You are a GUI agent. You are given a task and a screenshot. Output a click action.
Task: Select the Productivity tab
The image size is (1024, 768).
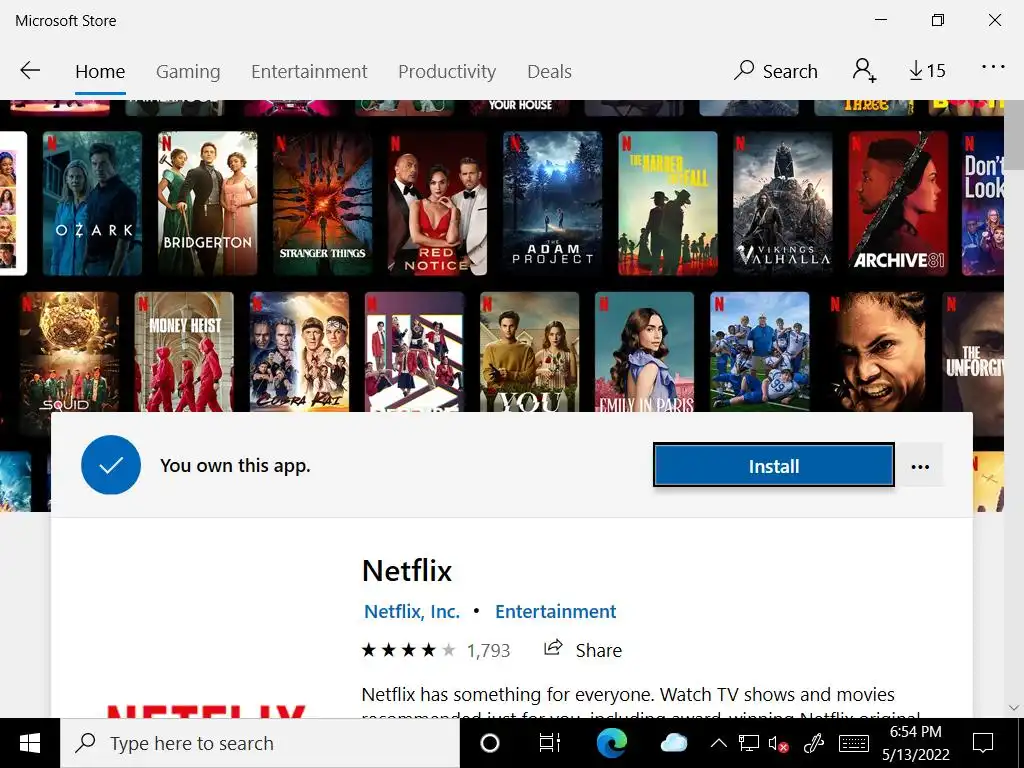tap(447, 71)
